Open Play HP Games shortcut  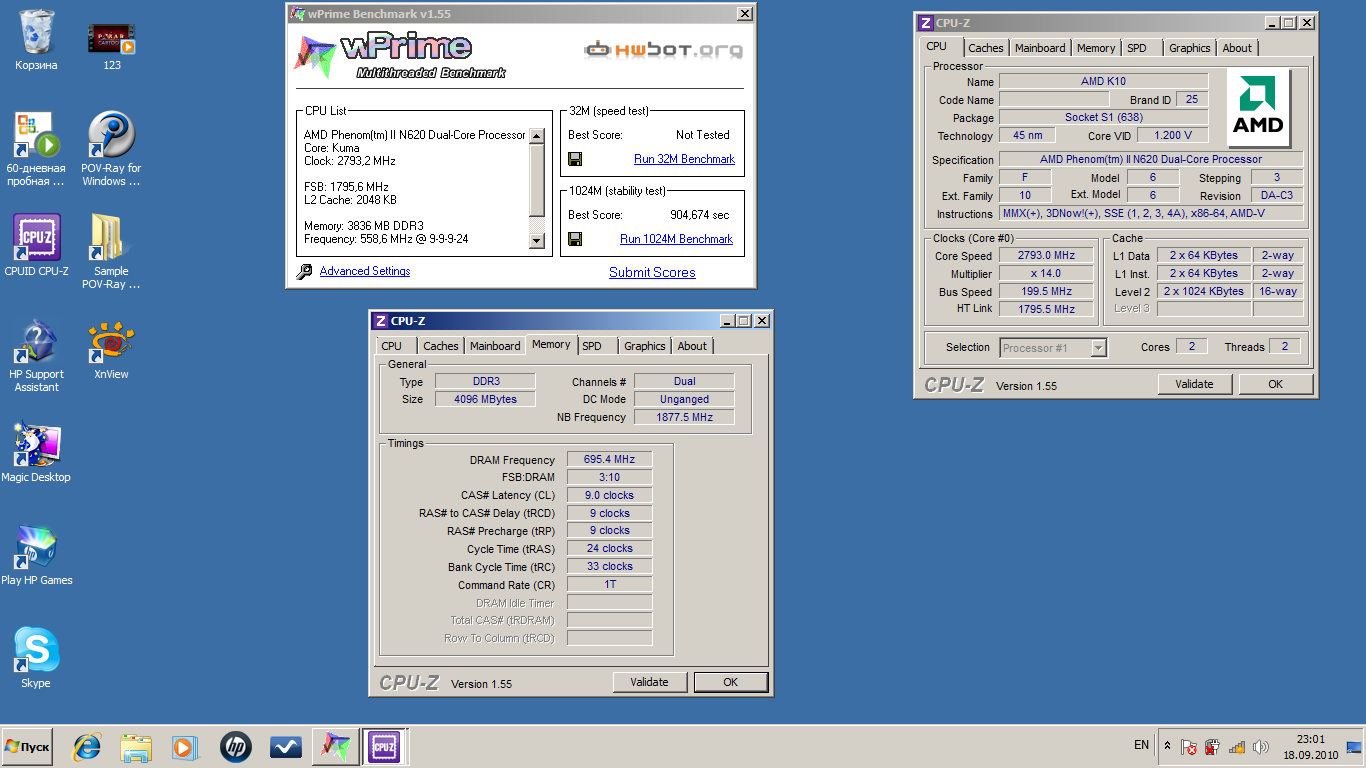coord(36,555)
